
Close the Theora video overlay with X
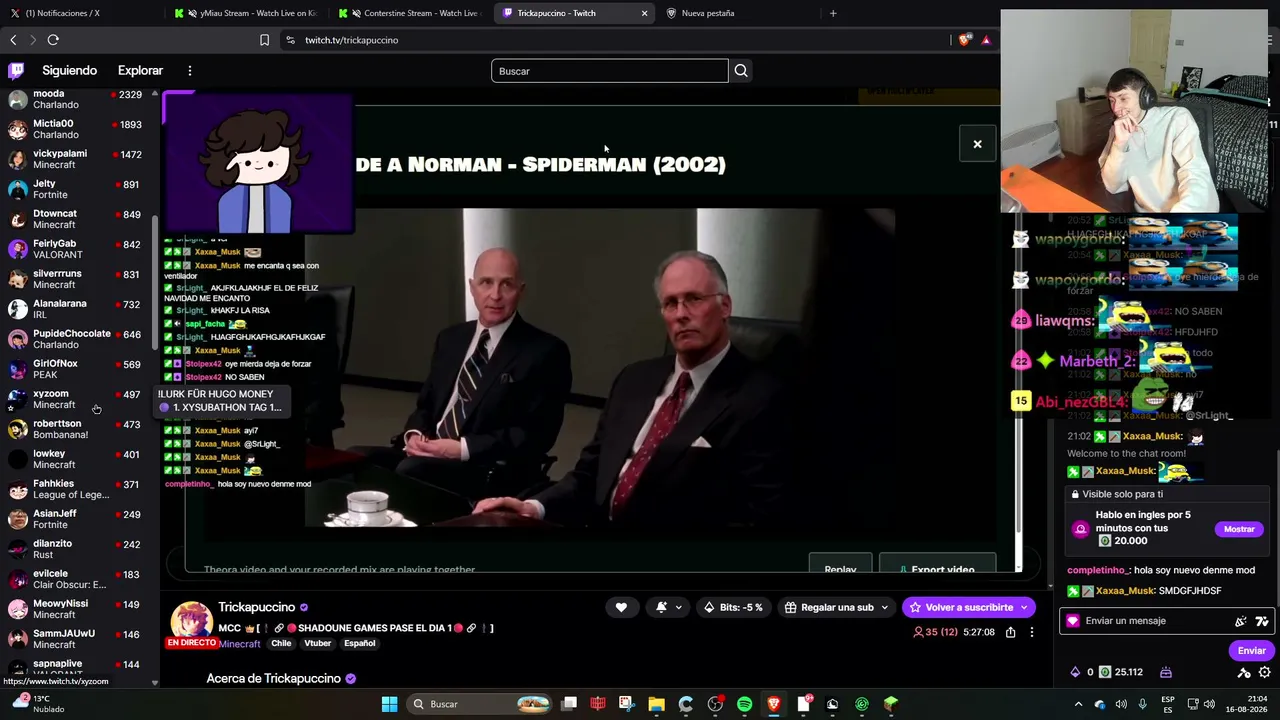[x=977, y=144]
